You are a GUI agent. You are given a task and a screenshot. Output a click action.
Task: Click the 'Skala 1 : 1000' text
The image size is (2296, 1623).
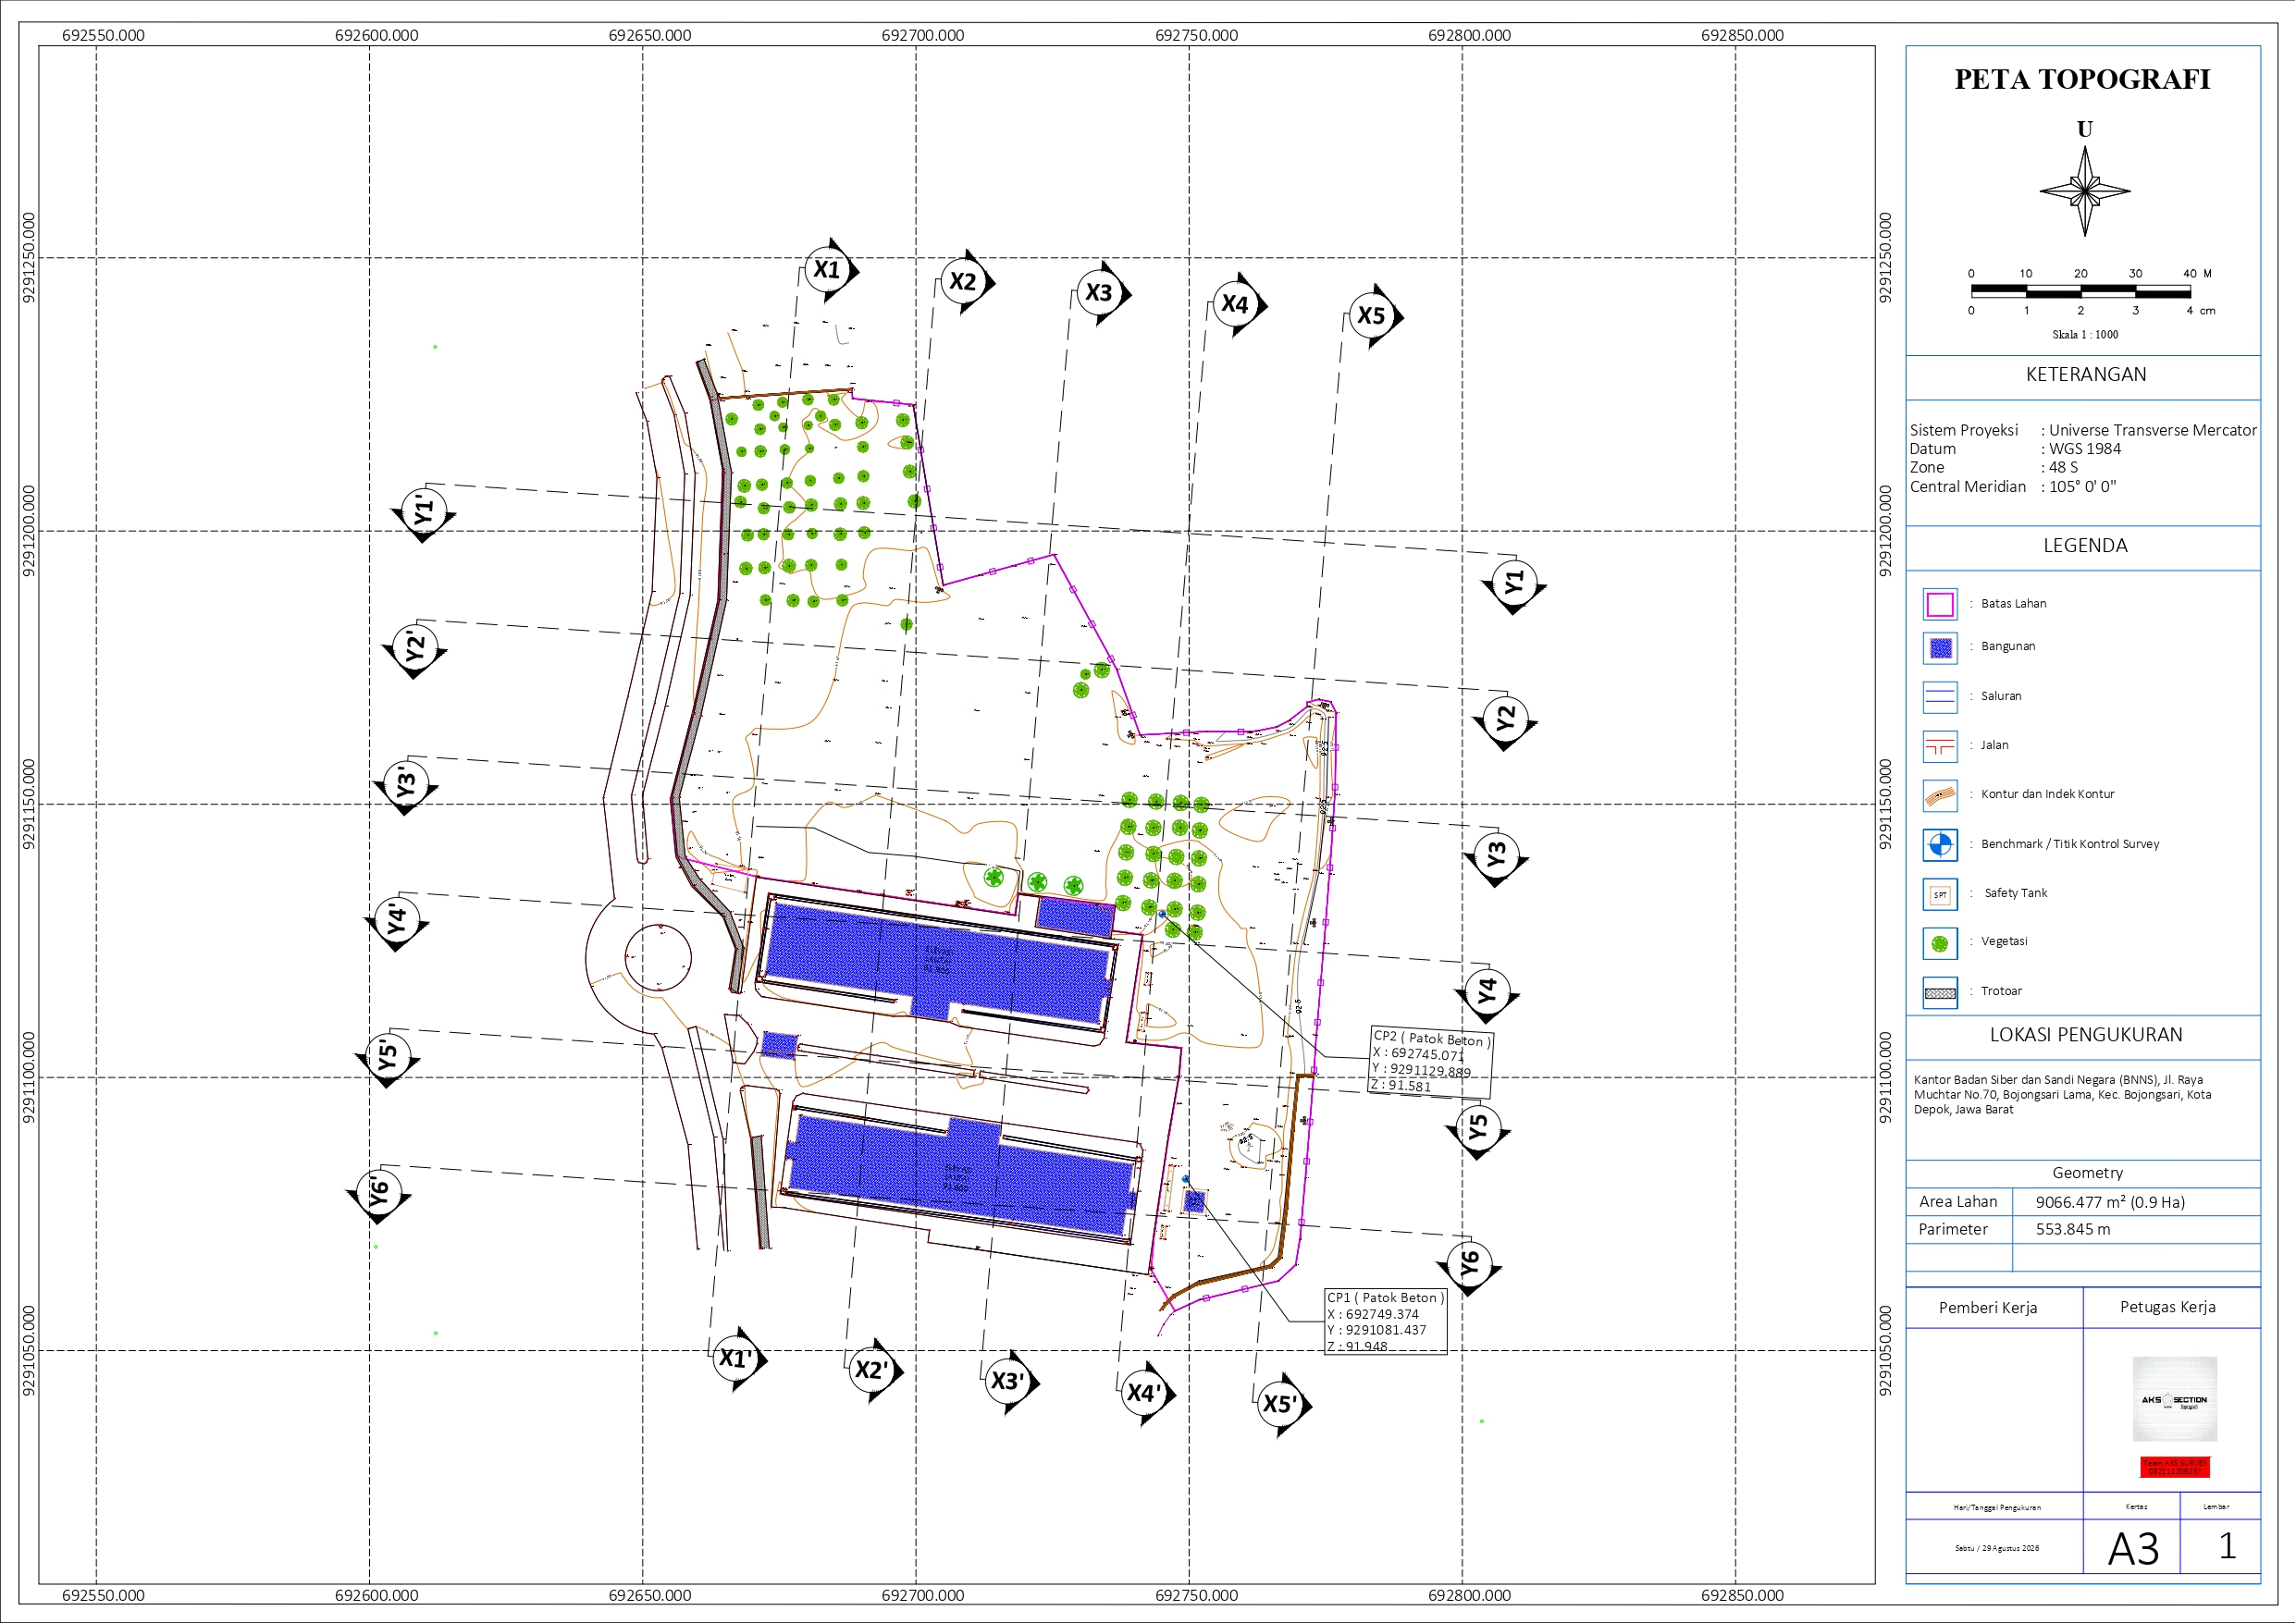point(2085,335)
